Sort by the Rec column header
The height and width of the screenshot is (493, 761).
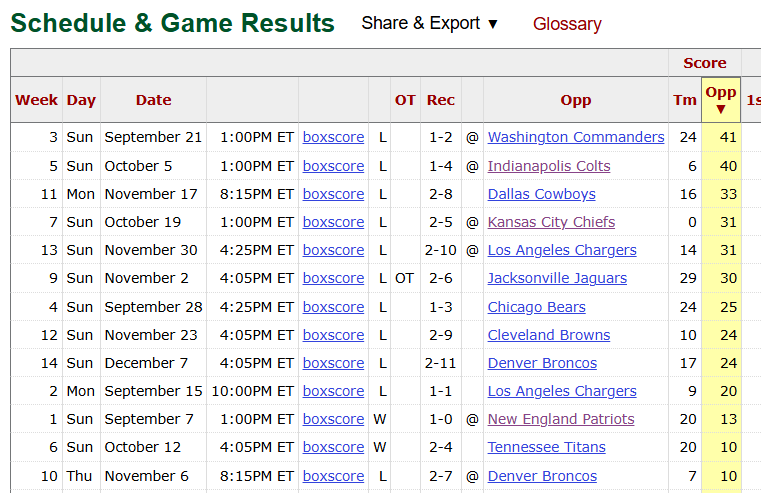[x=440, y=100]
